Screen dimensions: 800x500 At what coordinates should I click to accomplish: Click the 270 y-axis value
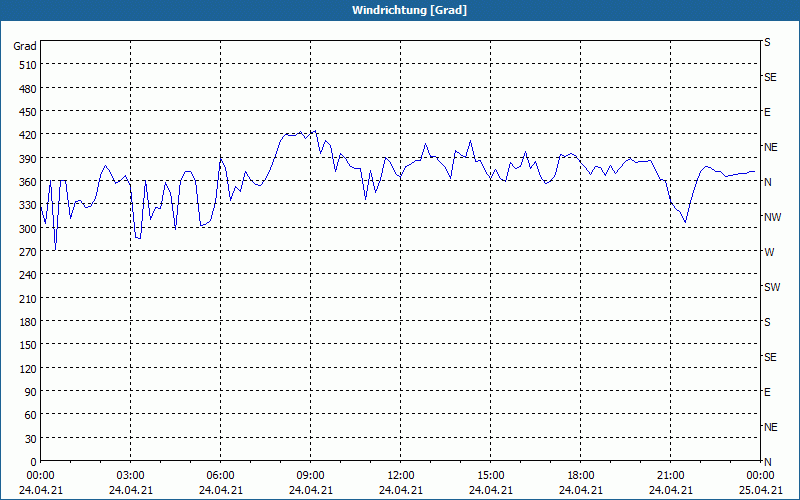click(28, 252)
